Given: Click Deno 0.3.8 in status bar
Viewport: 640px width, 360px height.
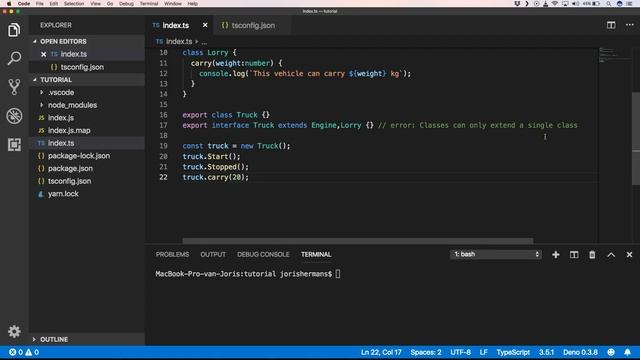Looking at the screenshot, I should 580,352.
